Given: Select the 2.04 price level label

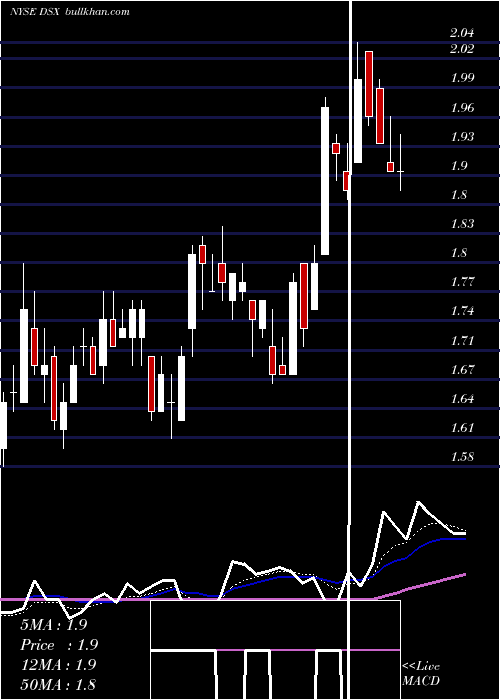Looking at the screenshot, I should click(x=462, y=33).
